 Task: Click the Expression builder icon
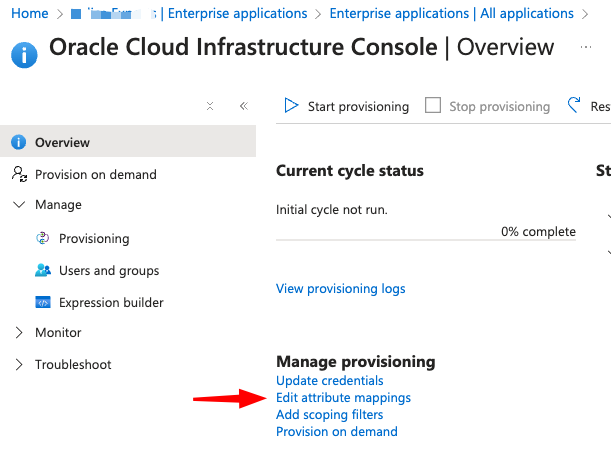[x=43, y=302]
